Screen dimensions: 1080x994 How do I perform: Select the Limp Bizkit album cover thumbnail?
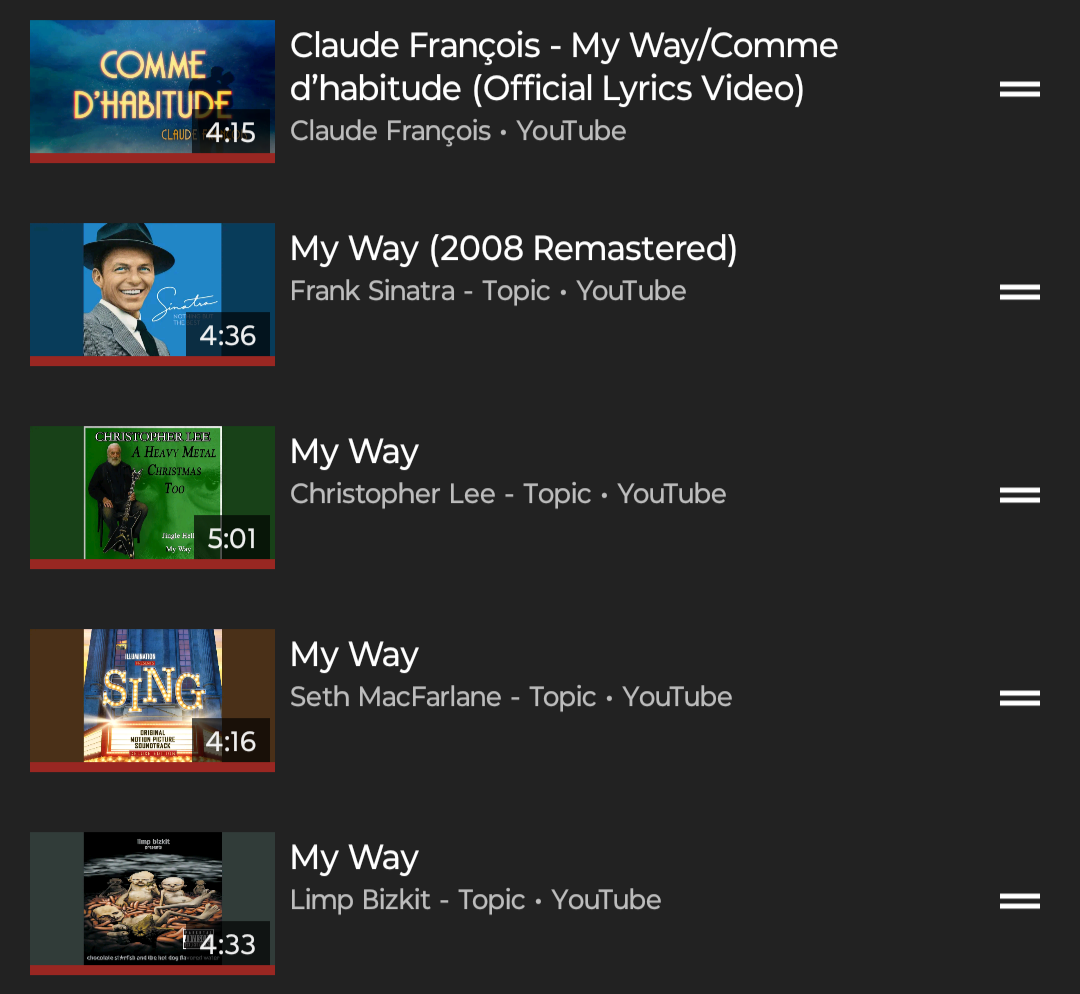152,903
